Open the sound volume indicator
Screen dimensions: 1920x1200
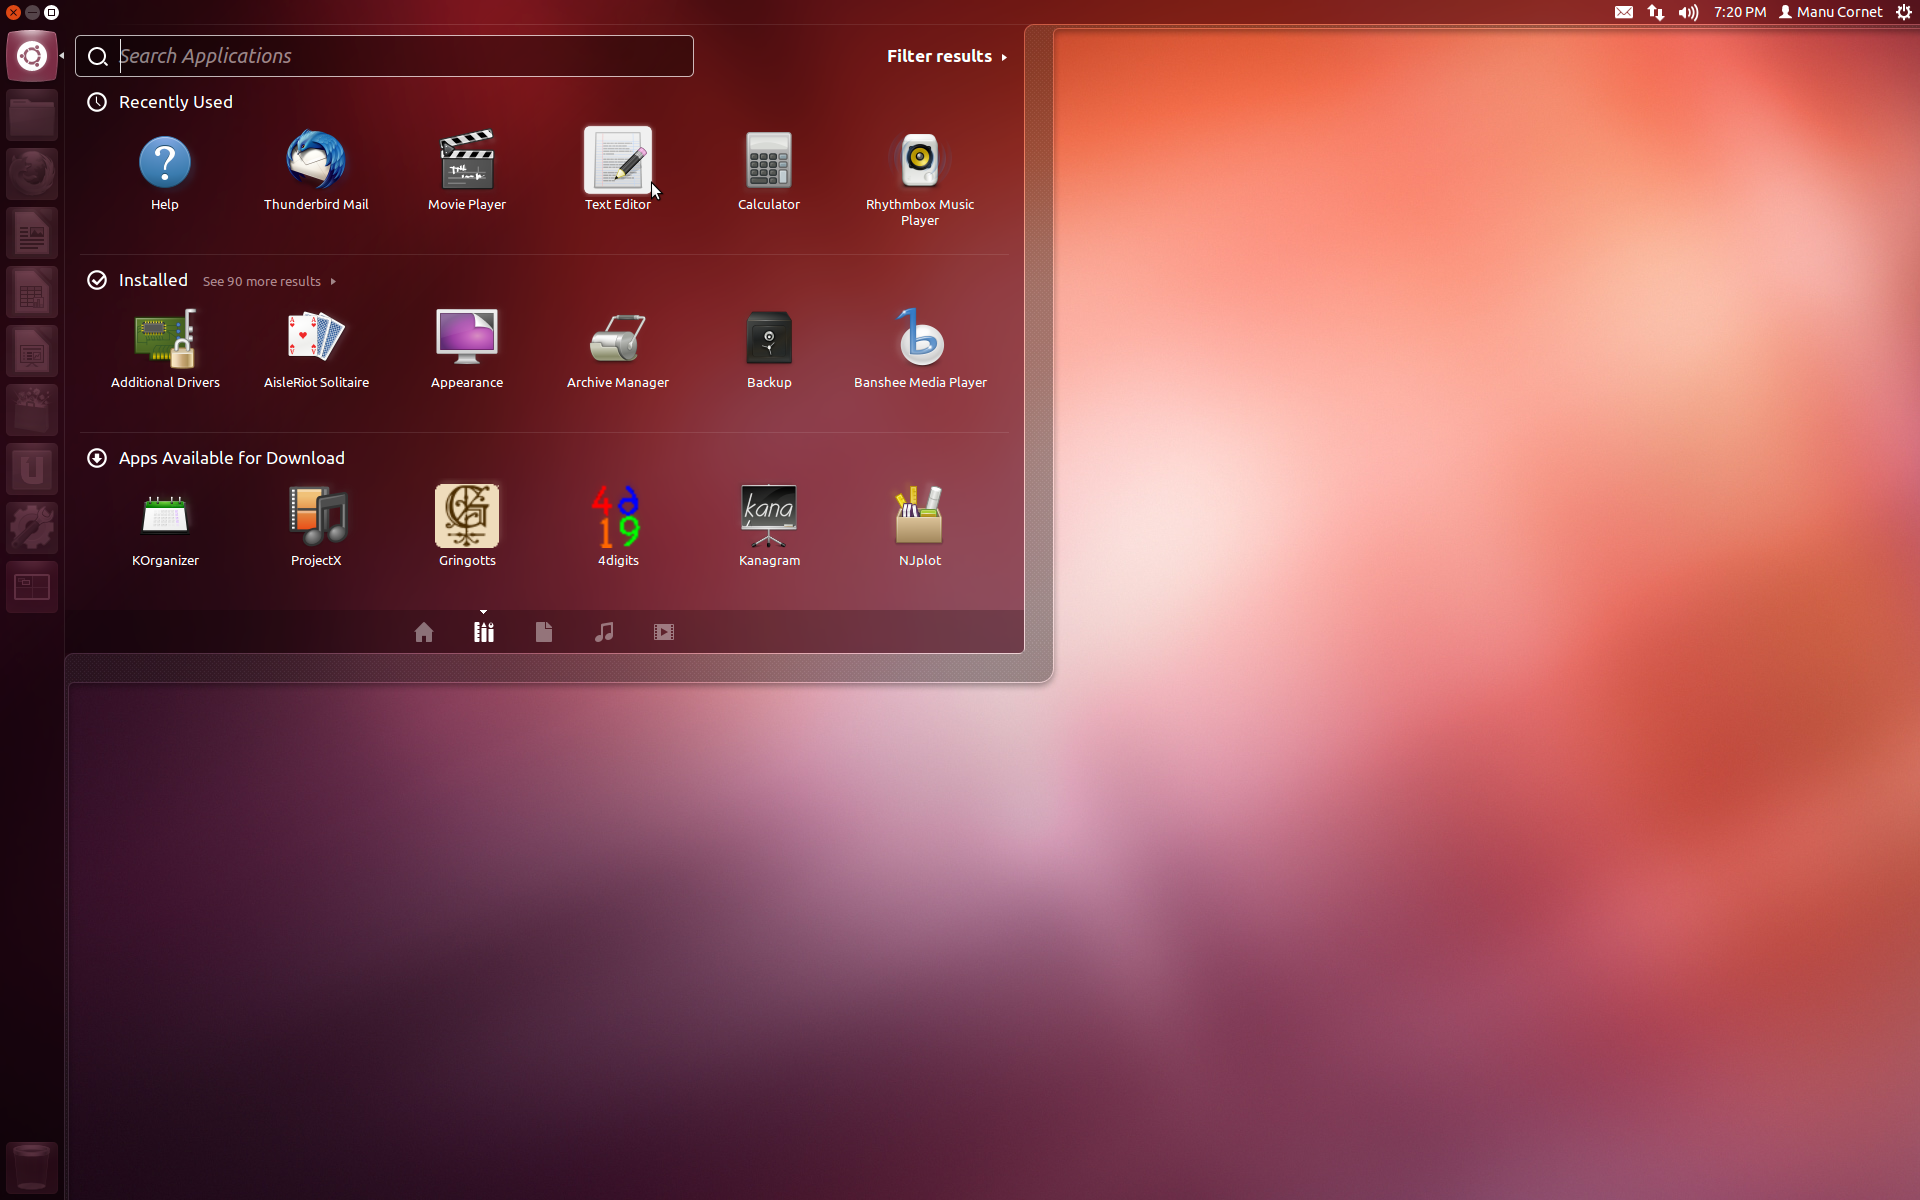(x=1688, y=12)
